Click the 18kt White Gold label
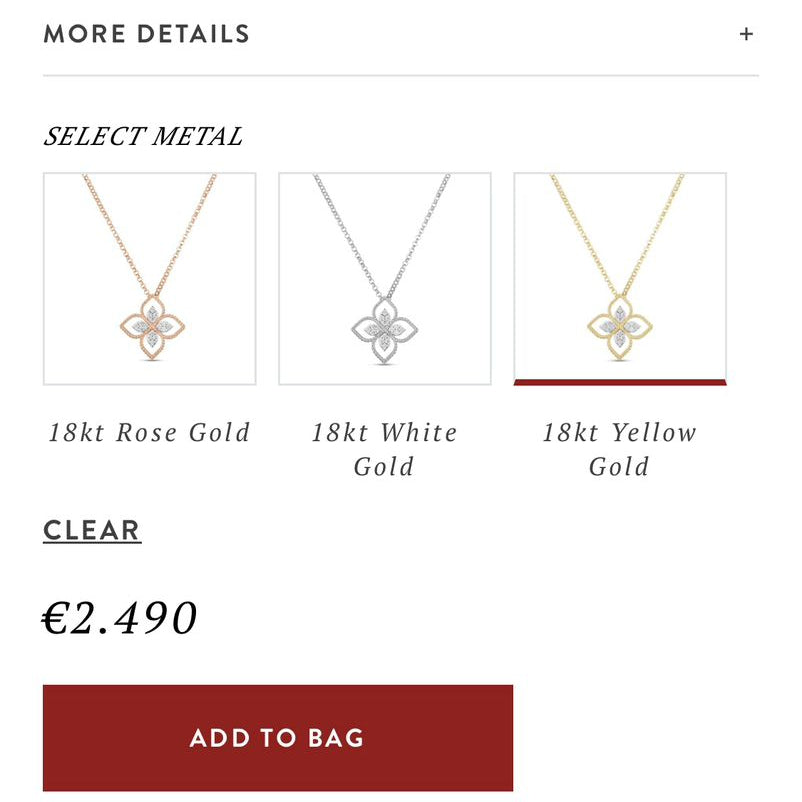The height and width of the screenshot is (802, 802). pyautogui.click(x=385, y=449)
